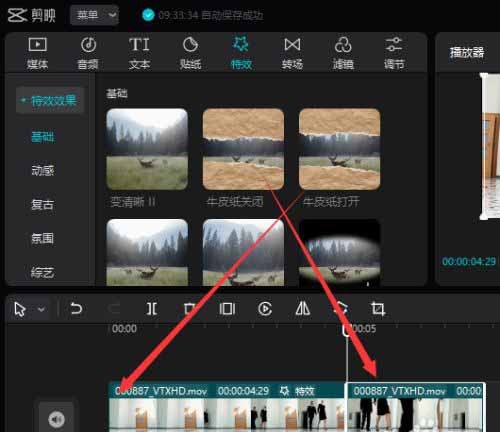Click the mirror flip icon
500x432 pixels.
point(303,309)
